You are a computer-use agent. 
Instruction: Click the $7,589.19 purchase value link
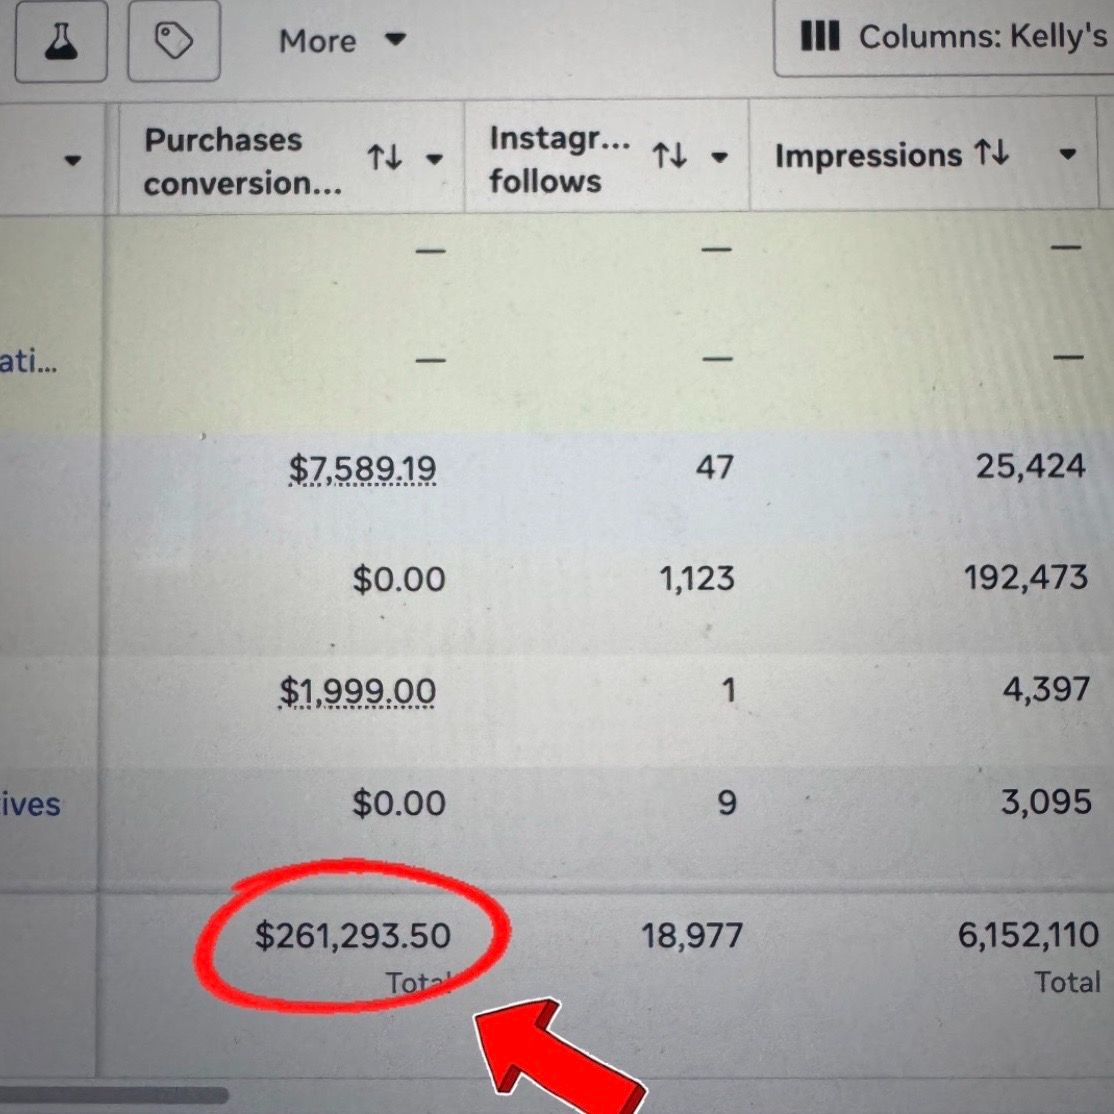point(362,468)
